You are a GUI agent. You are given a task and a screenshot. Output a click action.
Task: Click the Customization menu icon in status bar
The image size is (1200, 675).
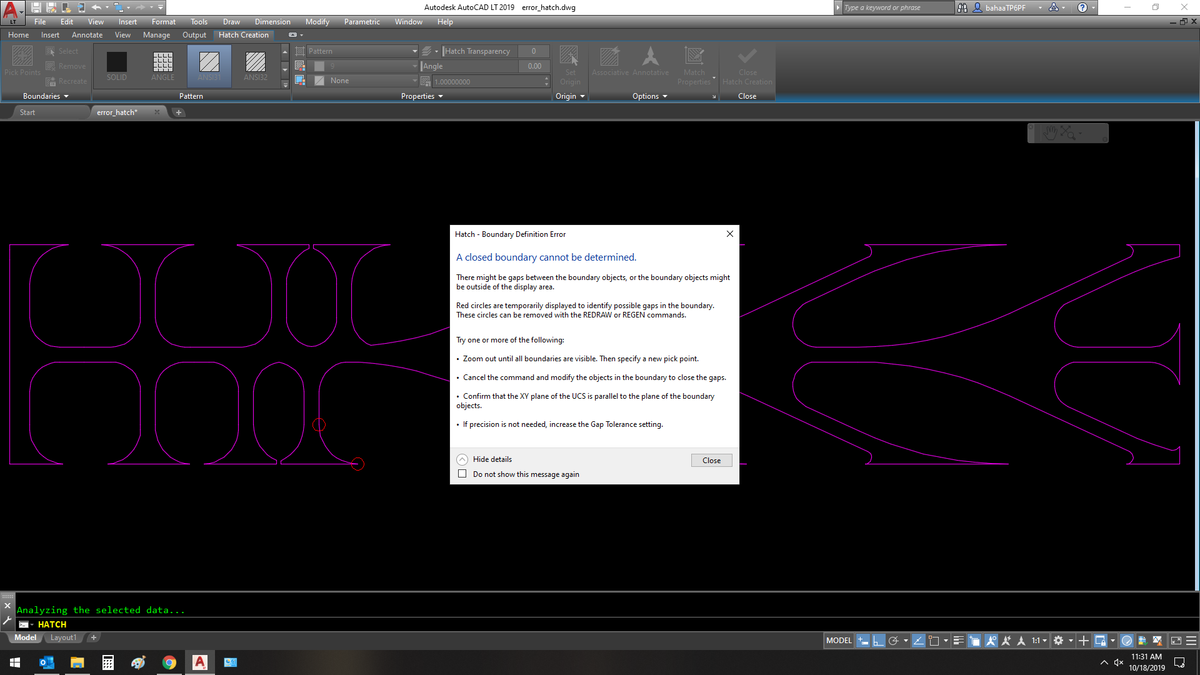(1192, 640)
